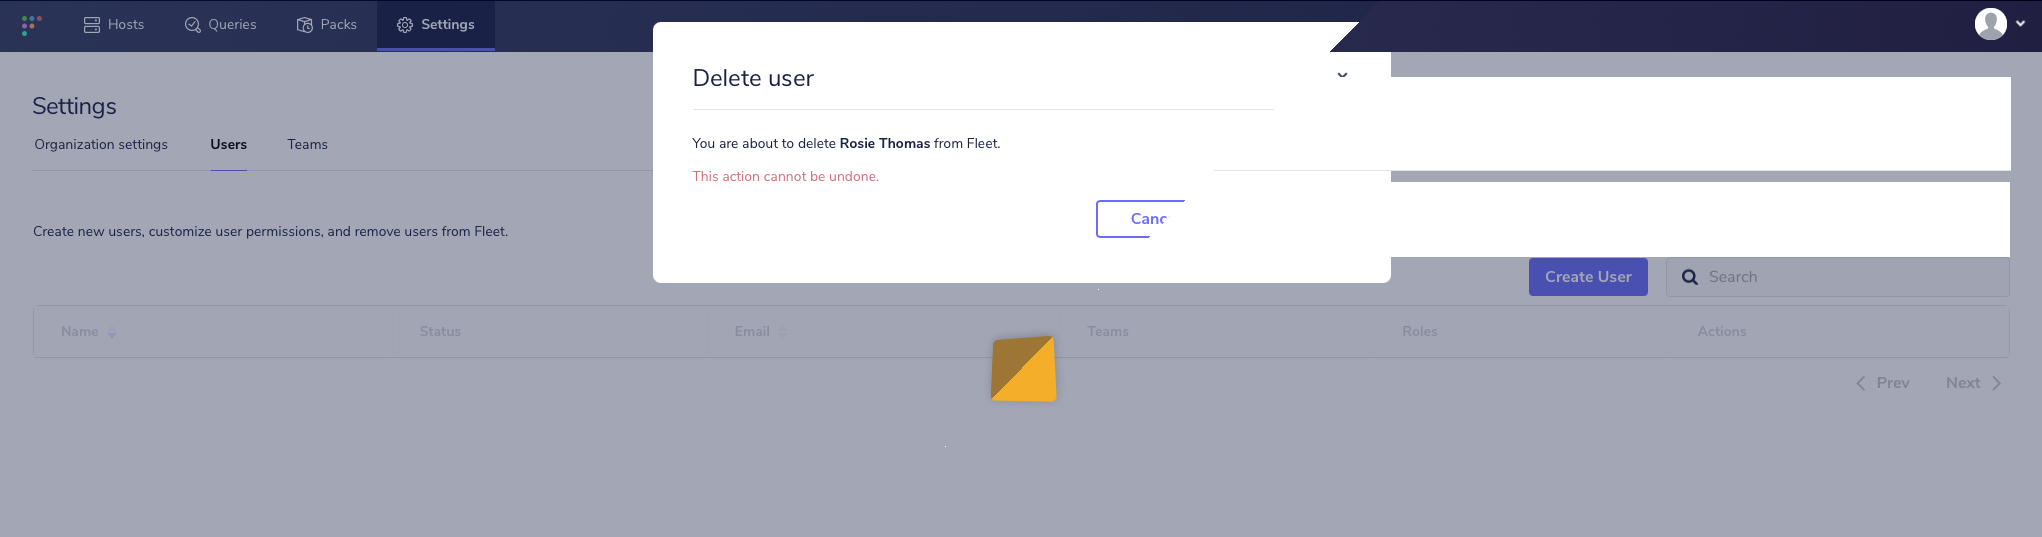This screenshot has height=537, width=2042.
Task: Sort table by Name column
Action: (x=88, y=332)
